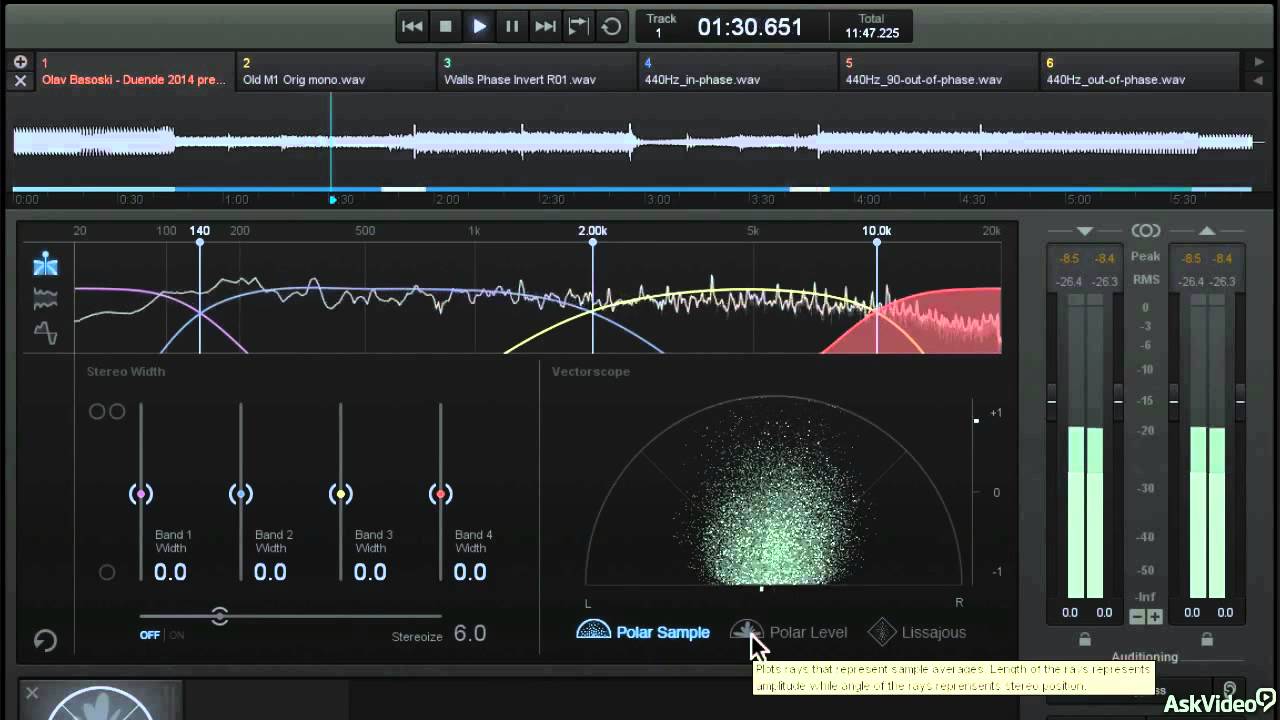This screenshot has width=1280, height=720.
Task: Select the 2.00k crossover handle
Action: [593, 242]
